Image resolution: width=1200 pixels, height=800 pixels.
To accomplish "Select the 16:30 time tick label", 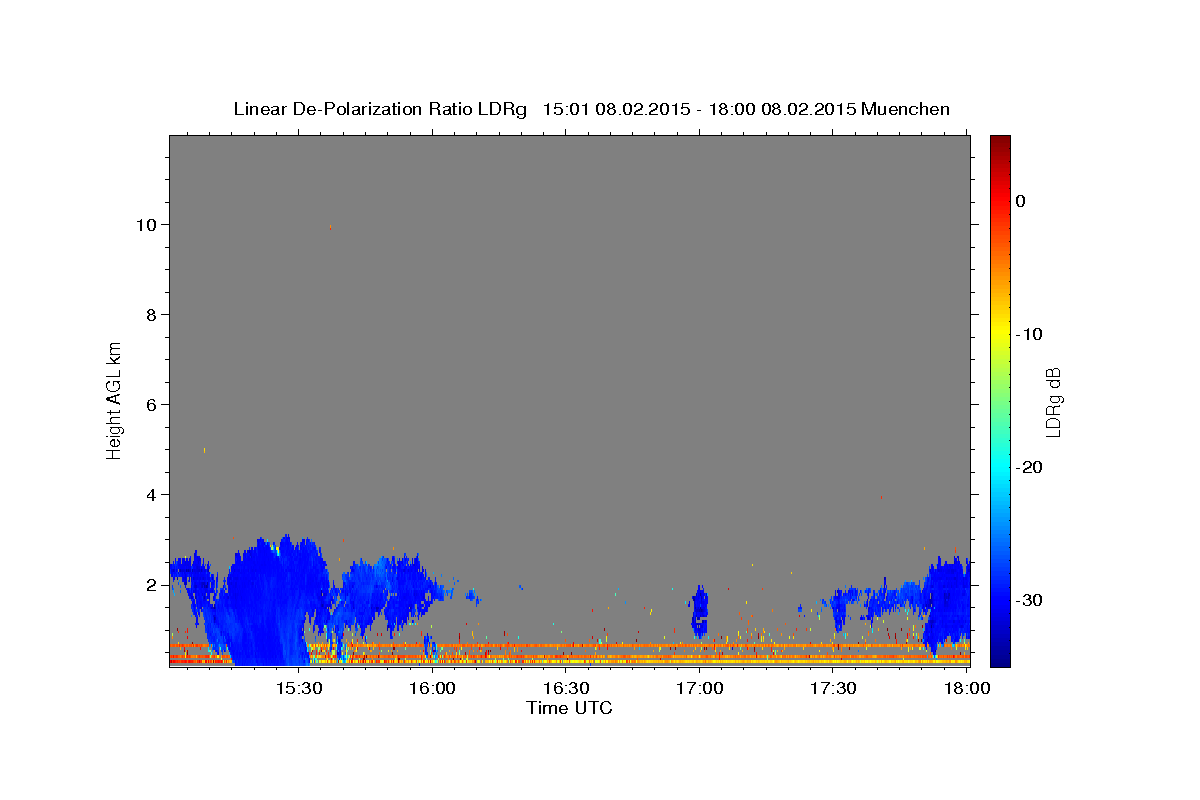I will tap(566, 689).
